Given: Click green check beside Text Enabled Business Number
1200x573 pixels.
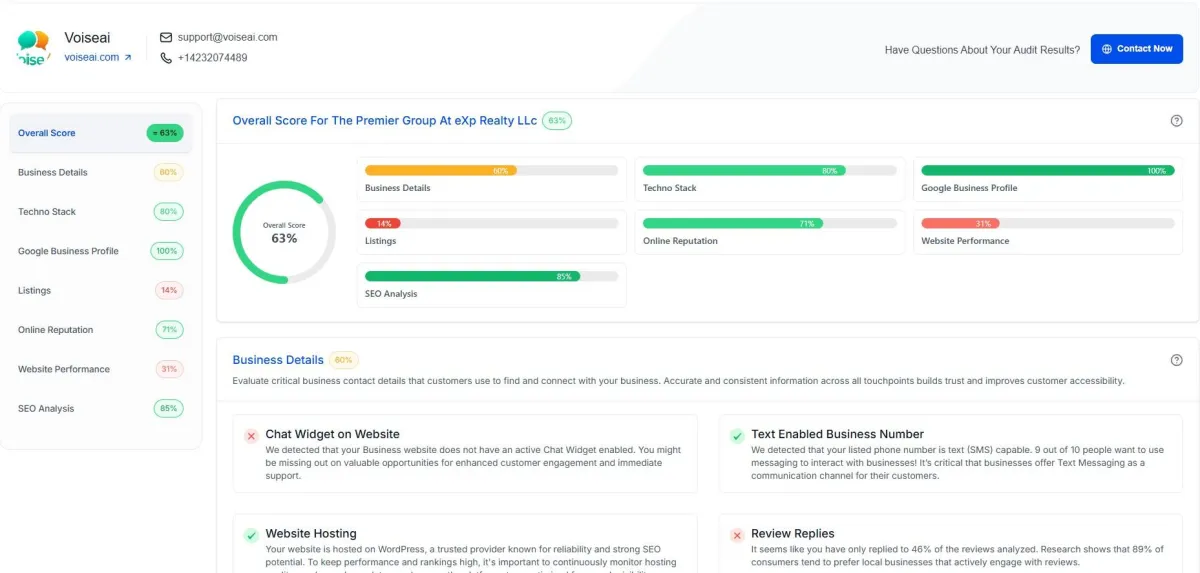Looking at the screenshot, I should [x=737, y=436].
